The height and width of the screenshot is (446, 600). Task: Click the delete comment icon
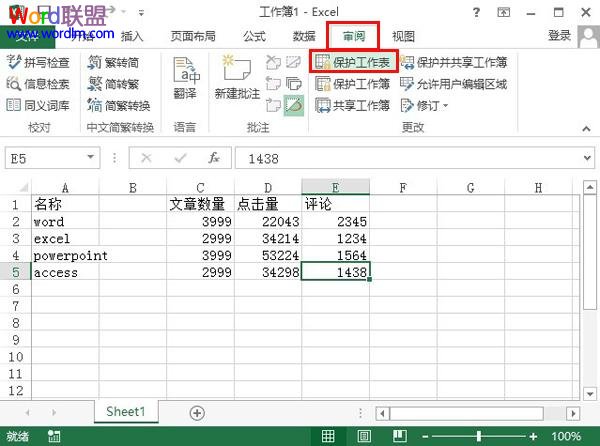273,62
